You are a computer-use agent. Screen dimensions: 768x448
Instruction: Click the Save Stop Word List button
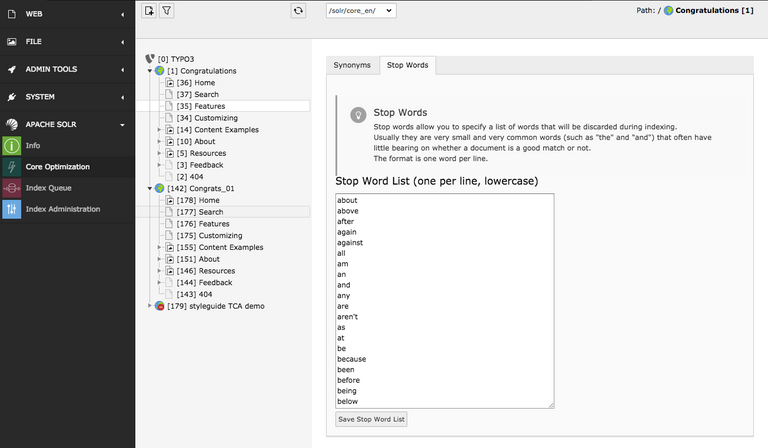371,419
